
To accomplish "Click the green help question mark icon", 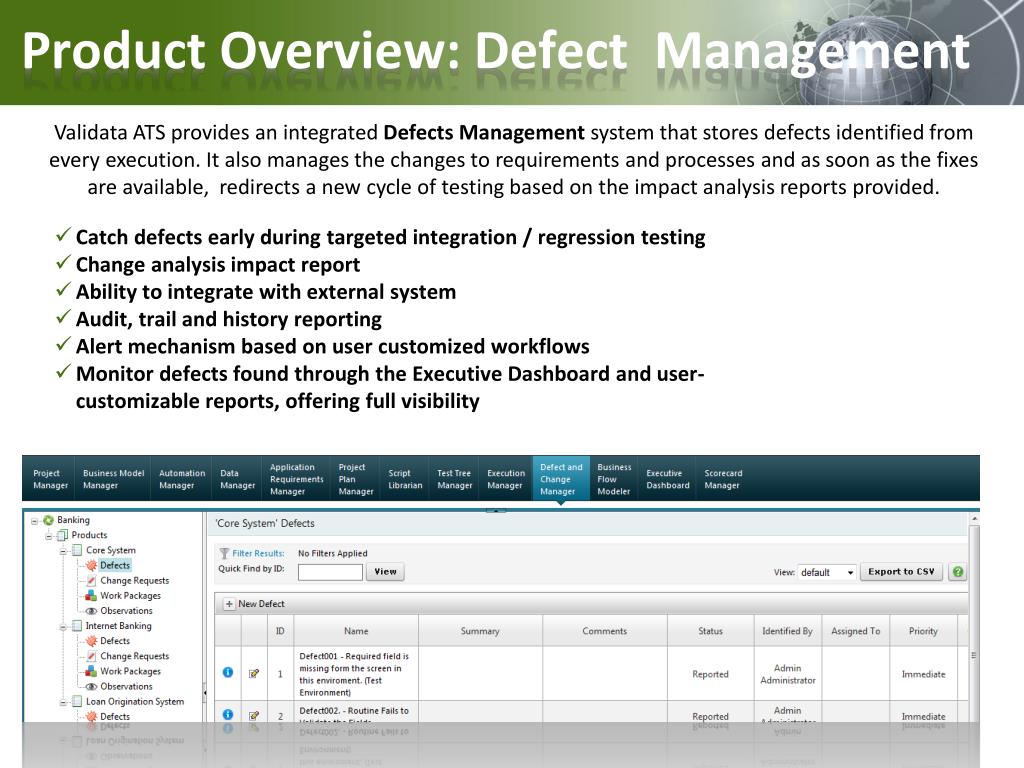I will 958,572.
